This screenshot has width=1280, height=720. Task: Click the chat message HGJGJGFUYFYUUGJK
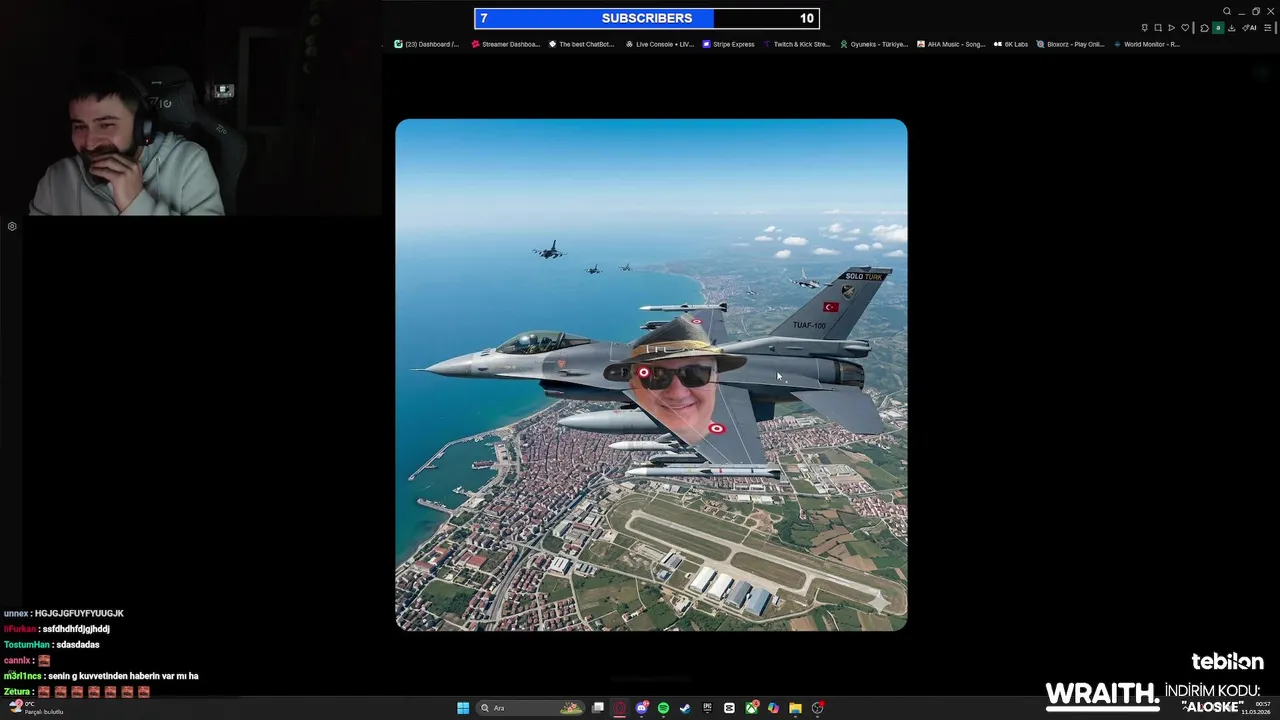tap(79, 614)
